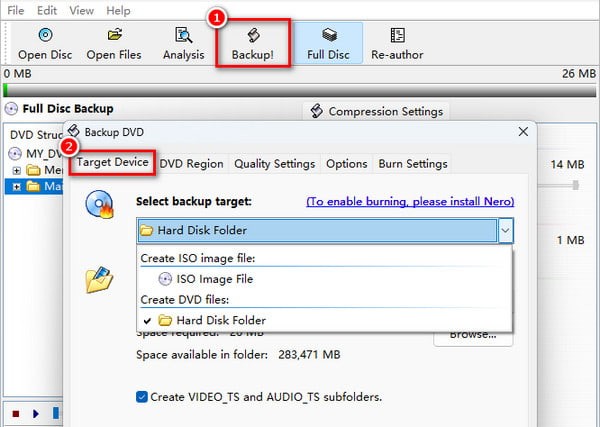Click the Browse... button
The height and width of the screenshot is (427, 600).
tap(473, 335)
